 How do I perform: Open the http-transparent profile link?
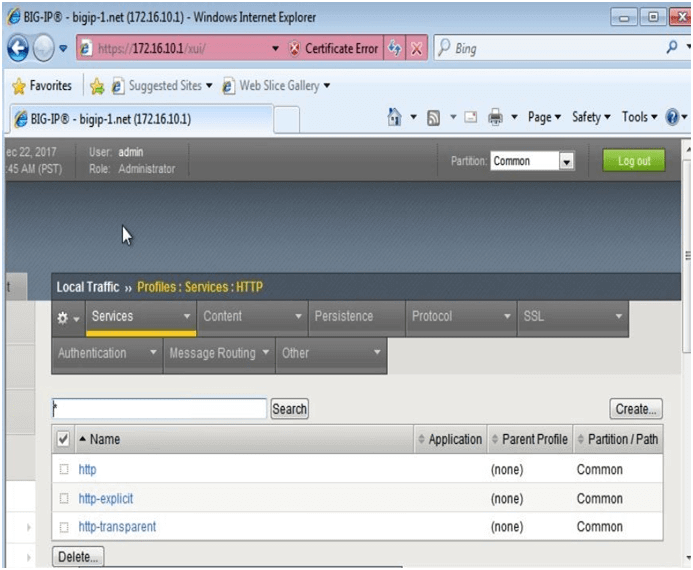click(x=117, y=527)
